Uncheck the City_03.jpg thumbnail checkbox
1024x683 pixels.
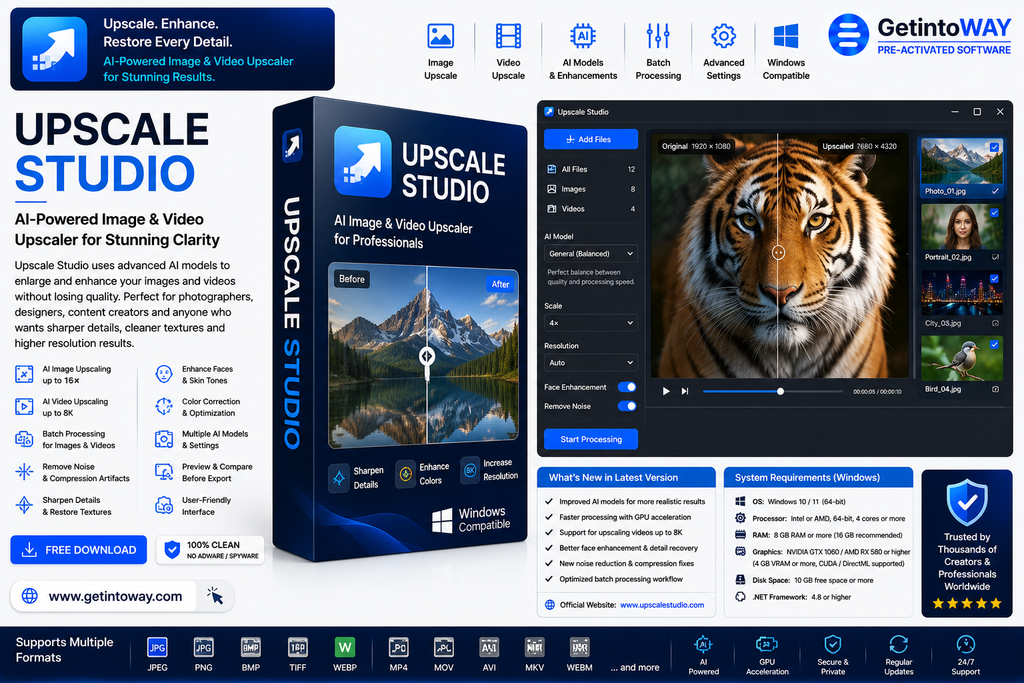coord(994,279)
